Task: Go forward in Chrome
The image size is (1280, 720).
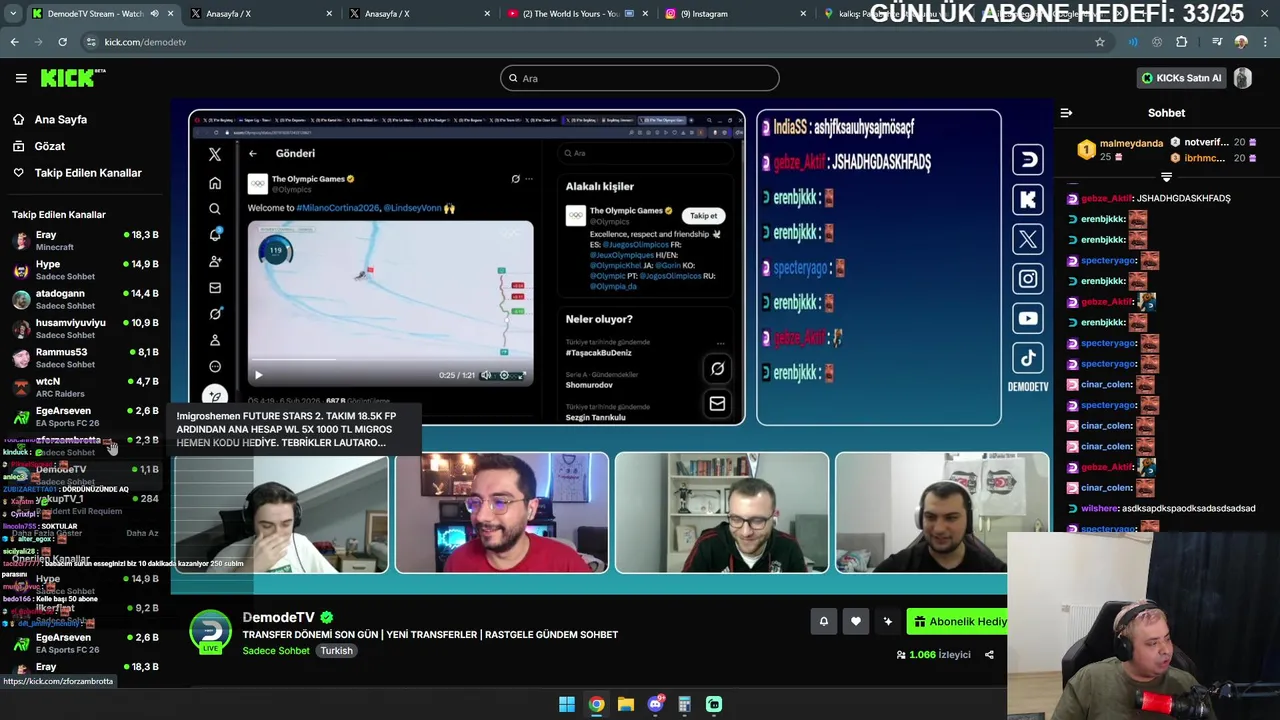Action: 38,42
